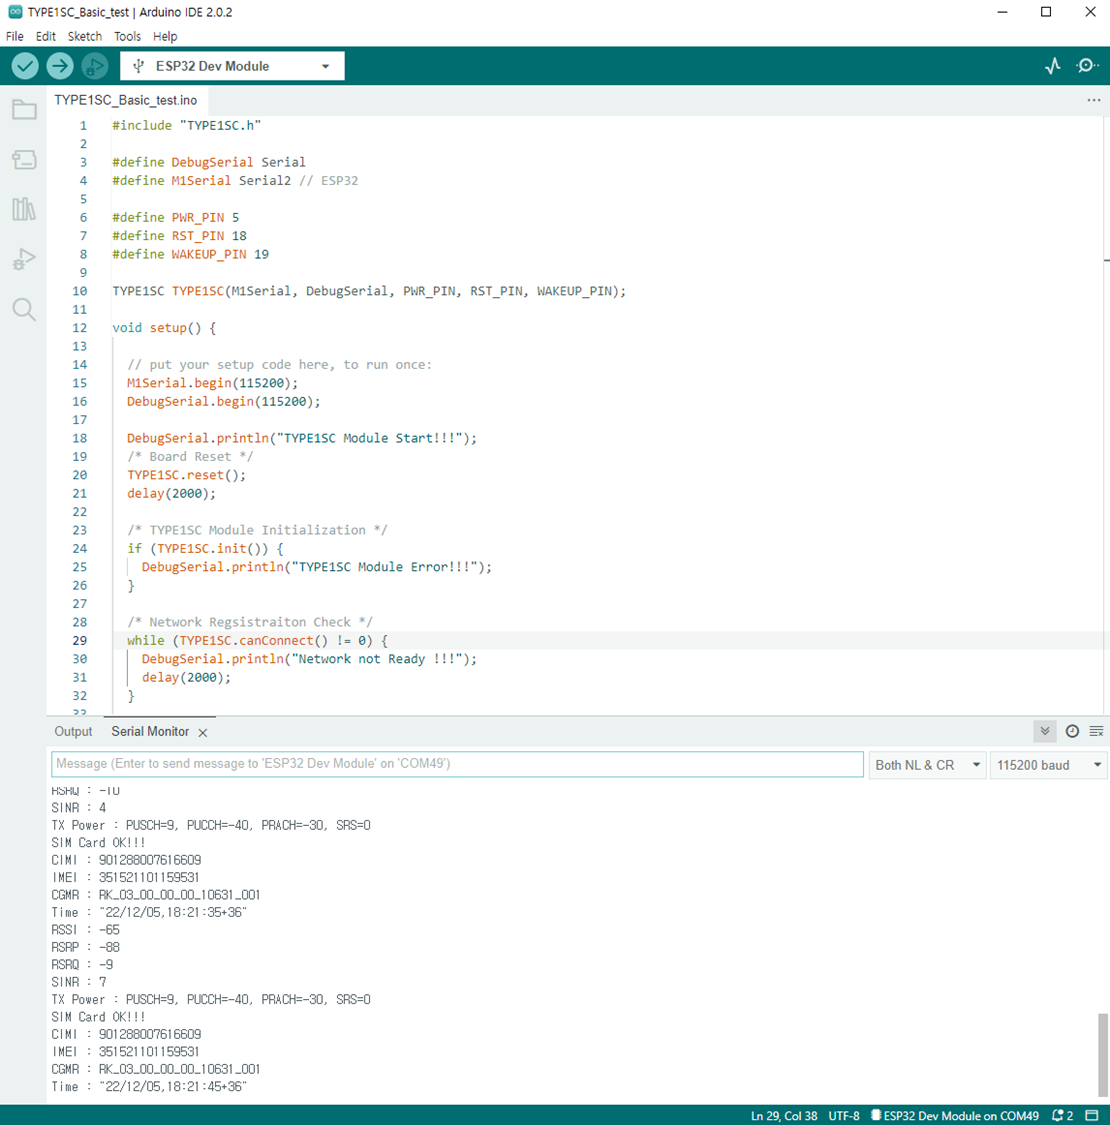Click line number 12 in the gutter
Viewport: 1110px width, 1125px height.
tap(80, 328)
